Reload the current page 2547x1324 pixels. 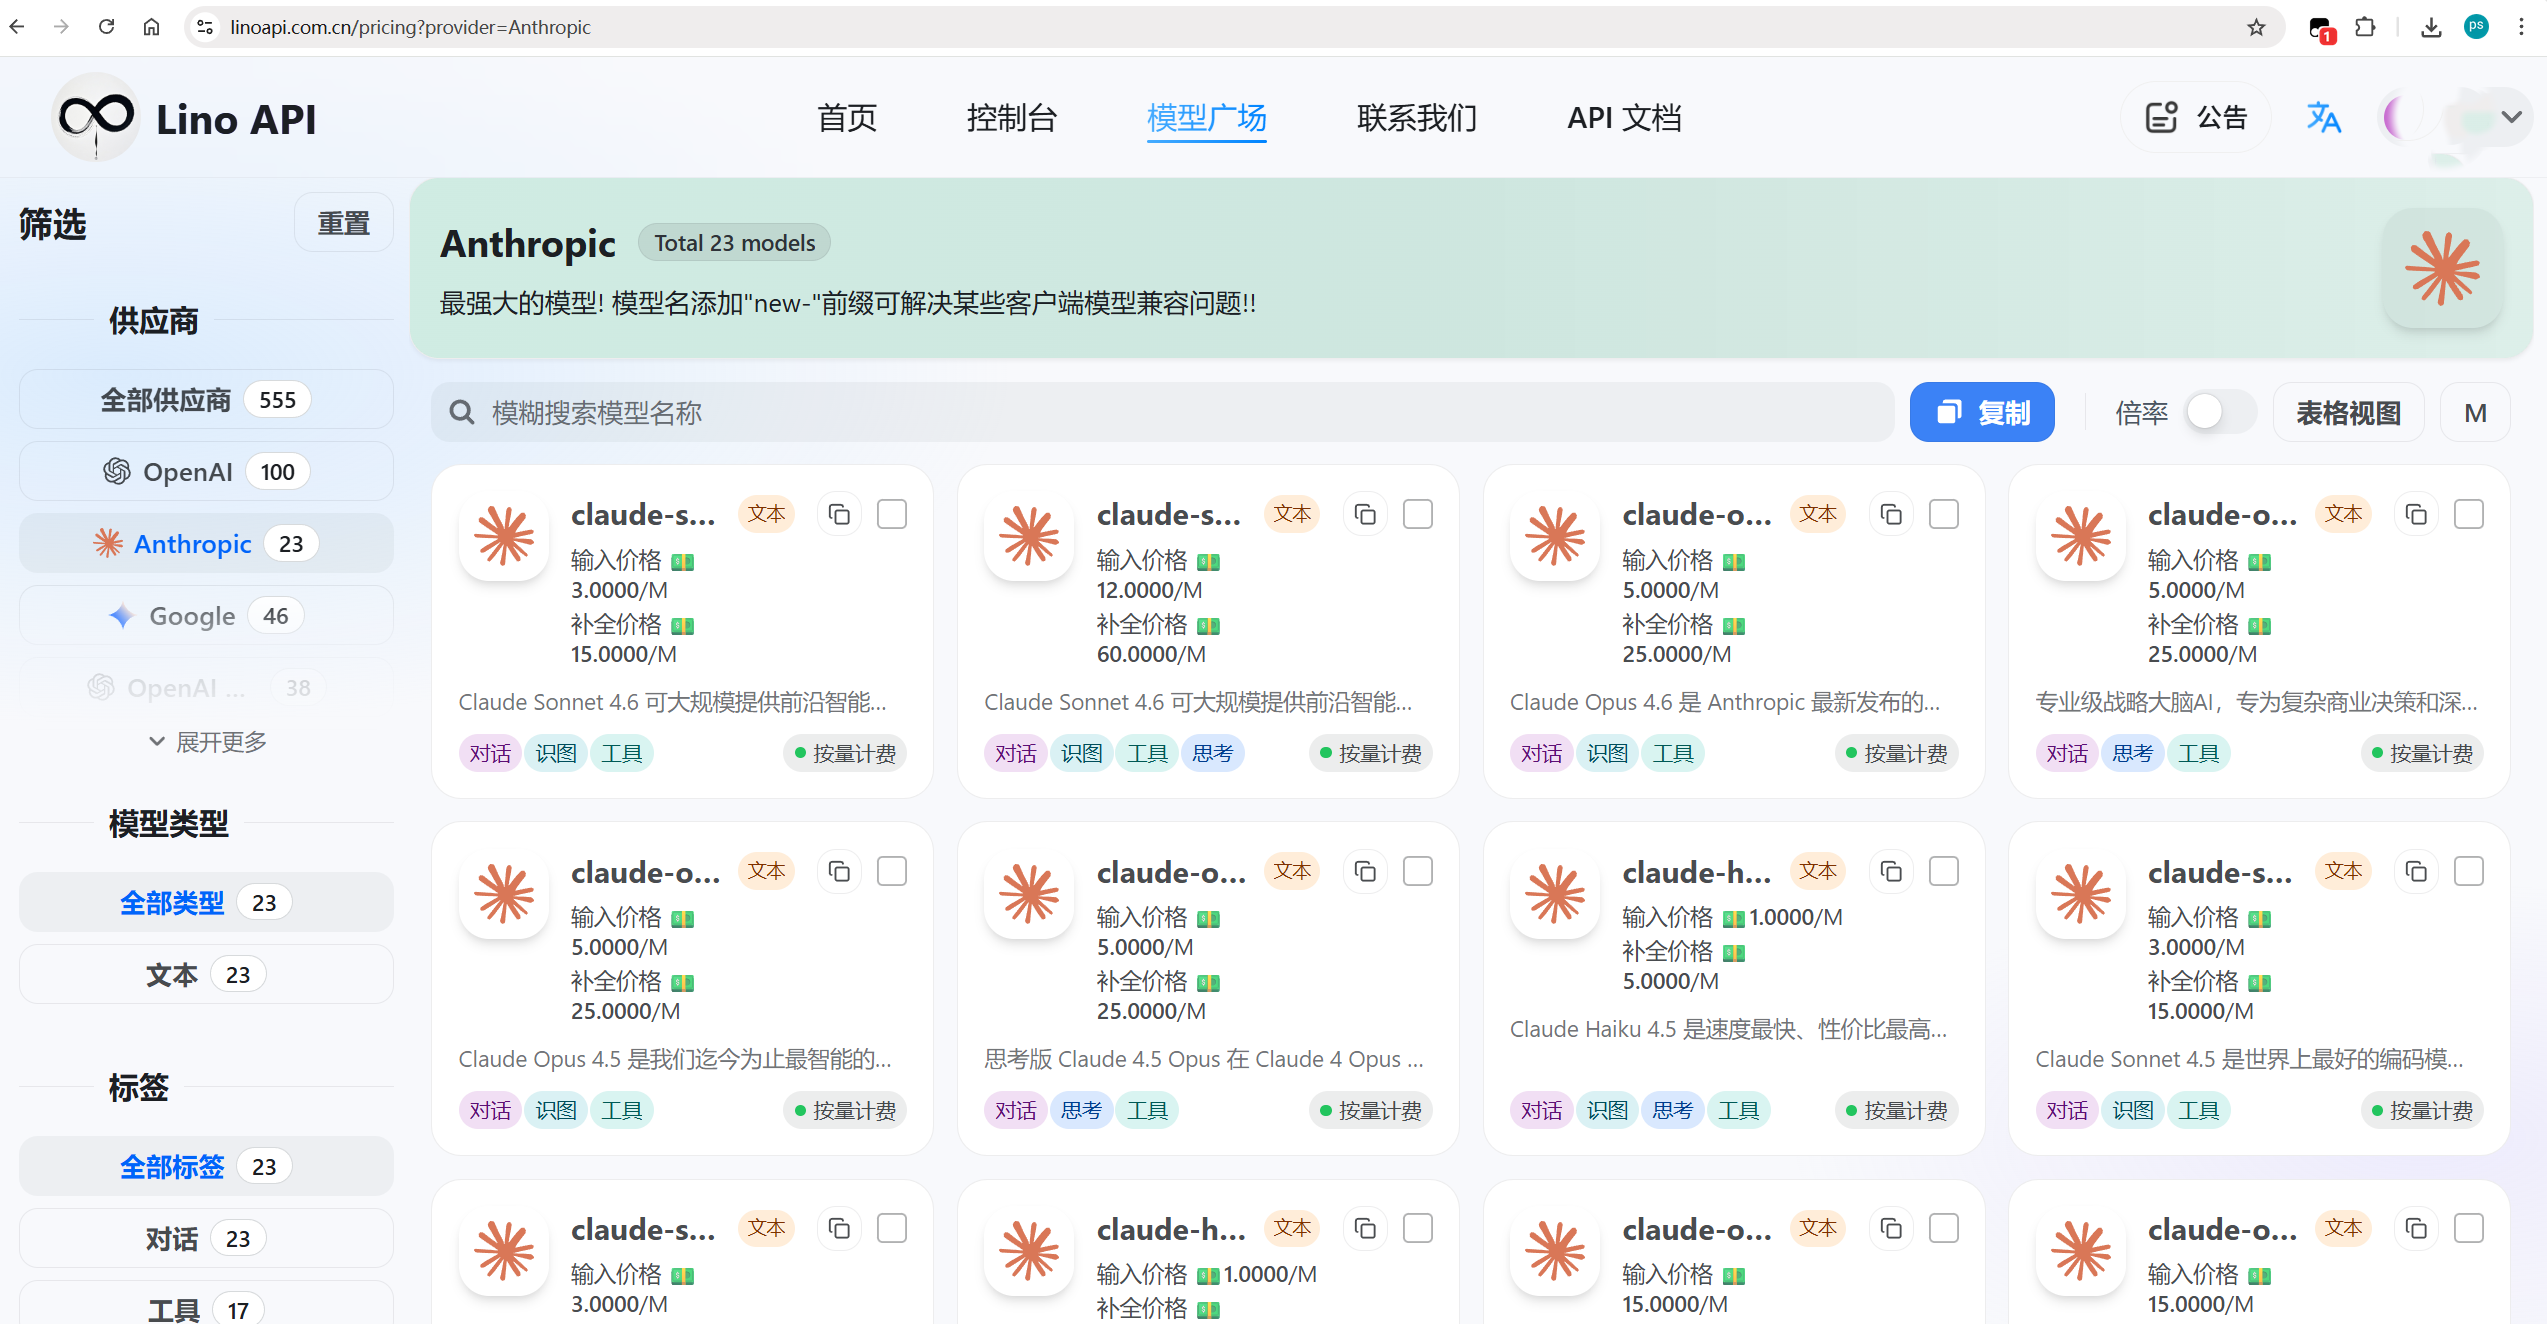click(x=106, y=27)
